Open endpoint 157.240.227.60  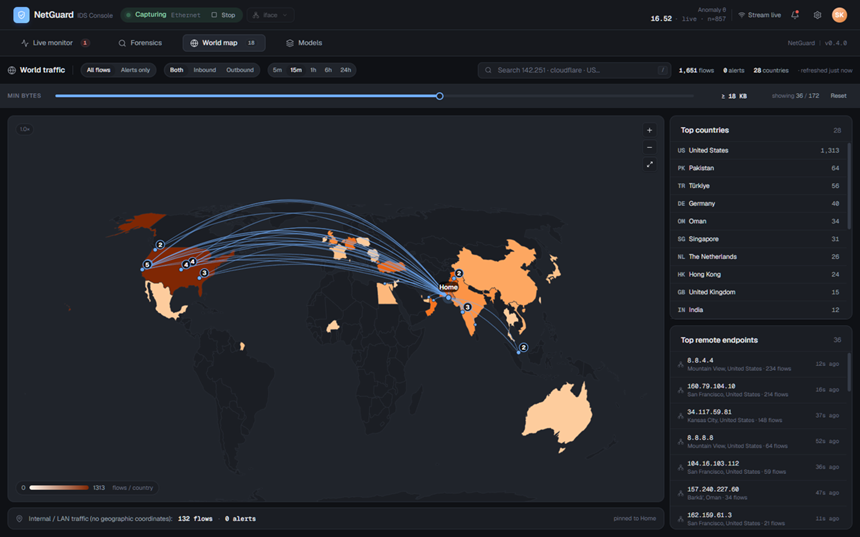click(759, 493)
